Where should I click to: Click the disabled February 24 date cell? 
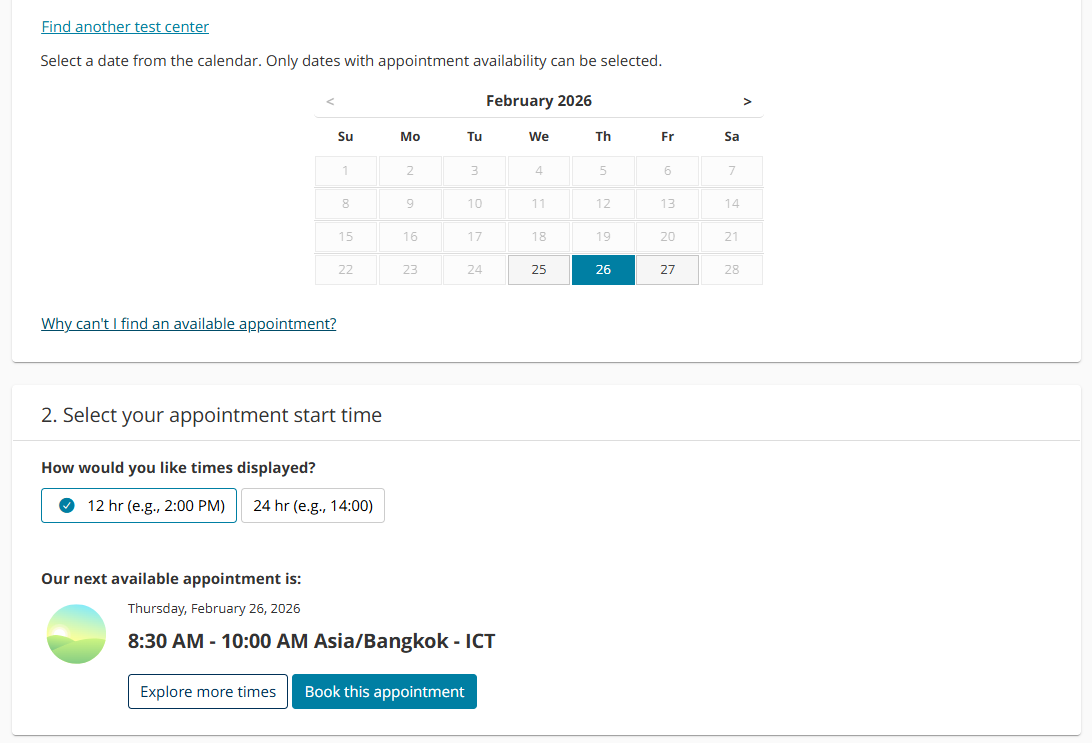pos(474,270)
